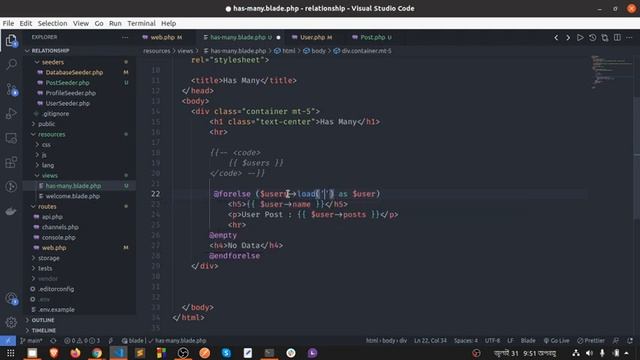Place cursor on line 22 @forelse code
This screenshot has width=640, height=360.
[x=296, y=194]
